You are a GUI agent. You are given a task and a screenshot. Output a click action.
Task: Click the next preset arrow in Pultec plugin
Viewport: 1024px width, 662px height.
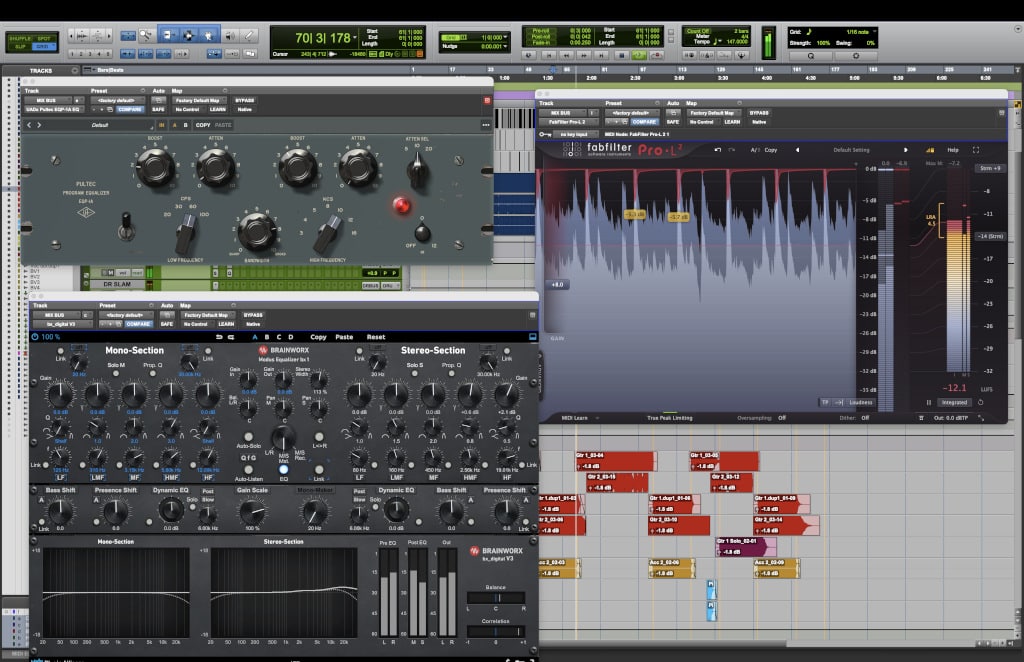tap(39, 125)
